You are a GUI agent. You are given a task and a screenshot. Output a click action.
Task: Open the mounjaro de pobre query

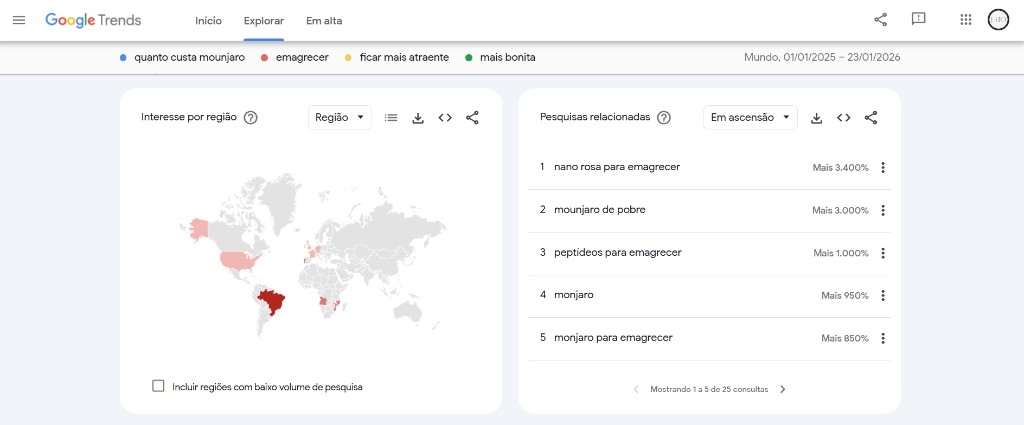tap(600, 210)
